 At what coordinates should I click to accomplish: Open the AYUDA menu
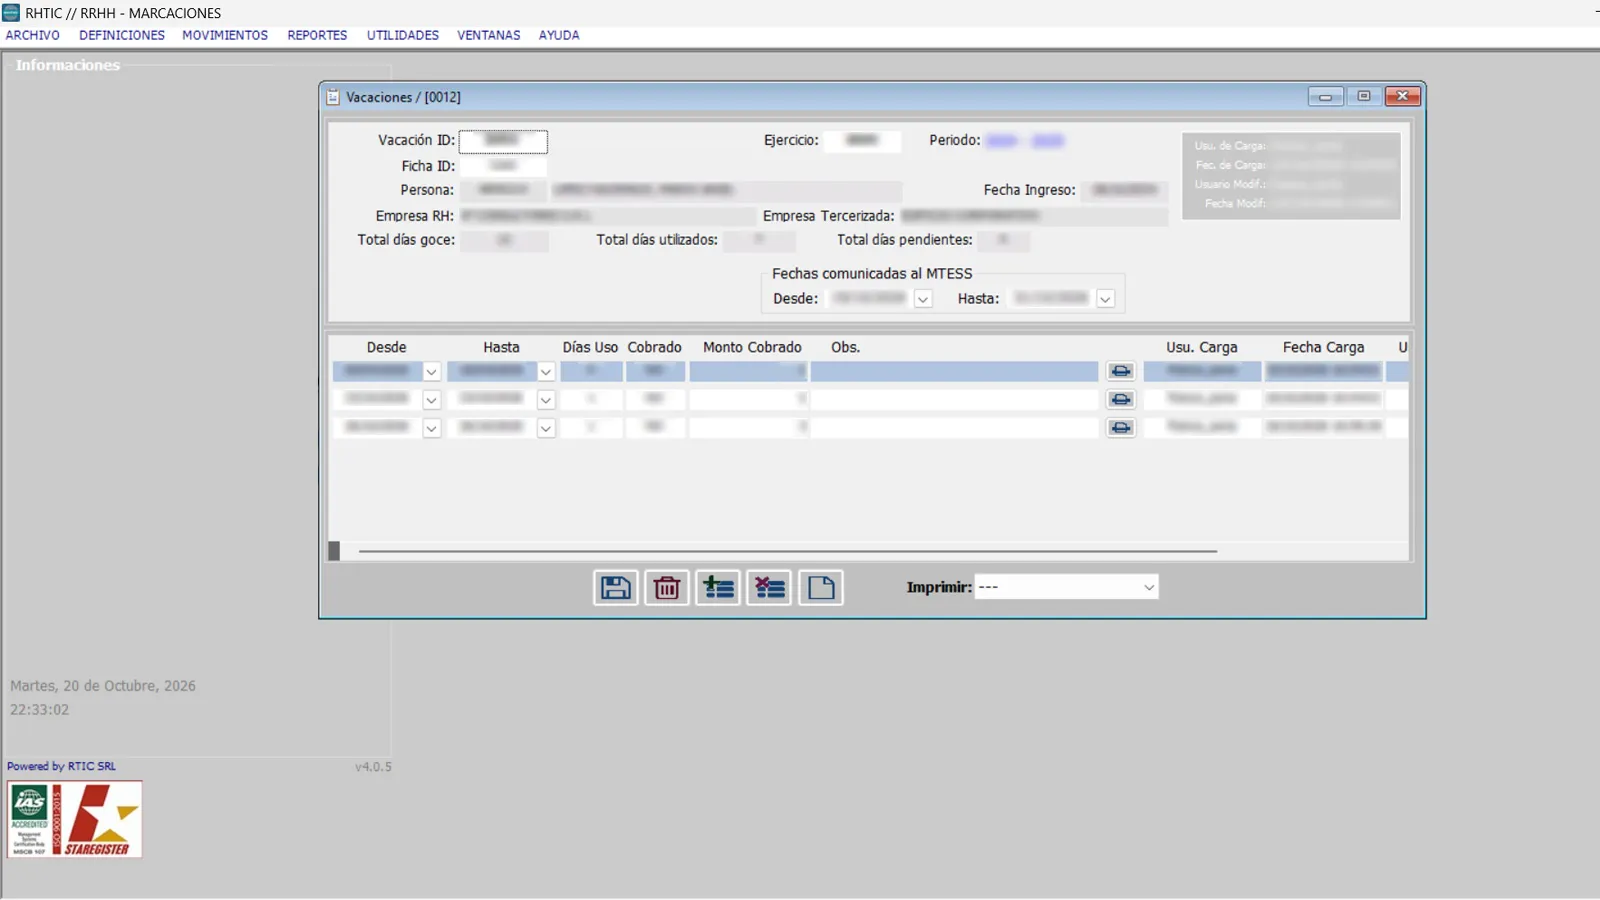pos(559,35)
